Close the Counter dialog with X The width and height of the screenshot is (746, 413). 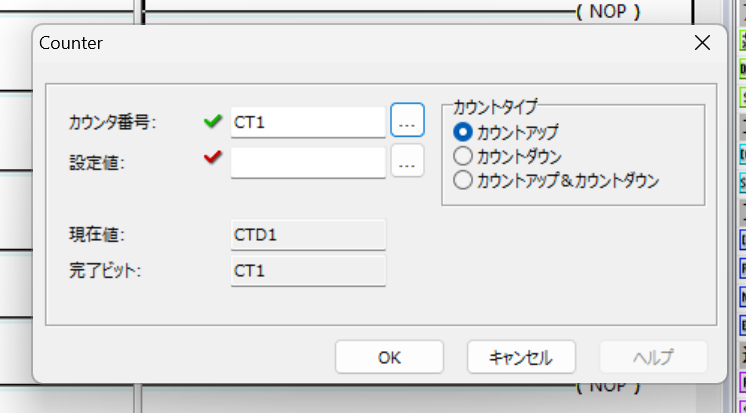[x=702, y=43]
